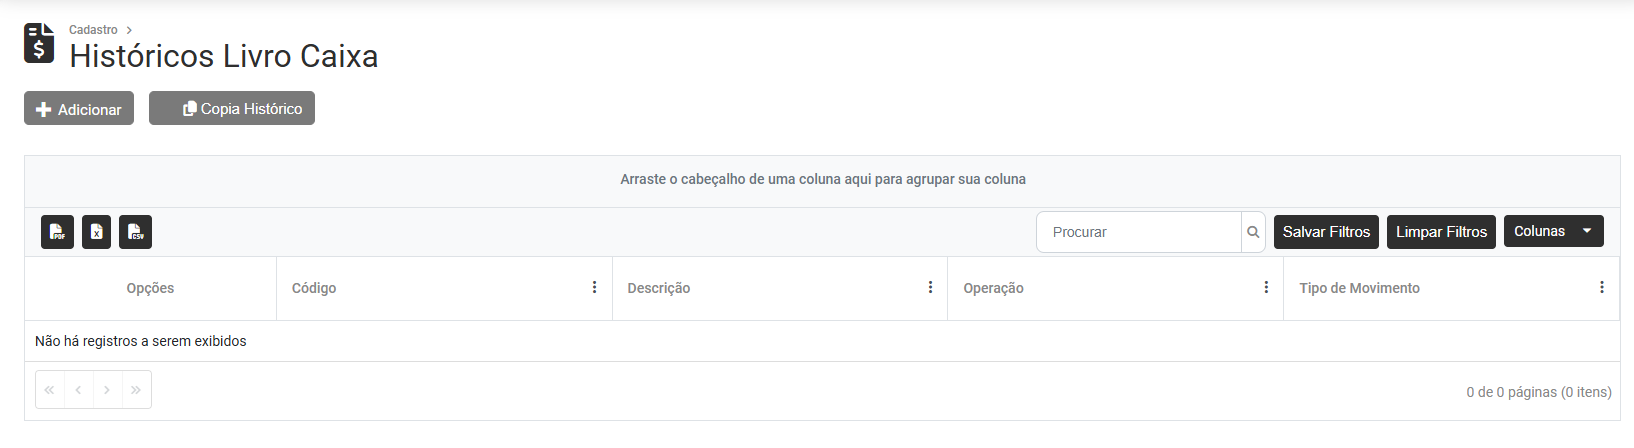This screenshot has width=1634, height=448.
Task: Export the table as PDF
Action: coord(58,232)
